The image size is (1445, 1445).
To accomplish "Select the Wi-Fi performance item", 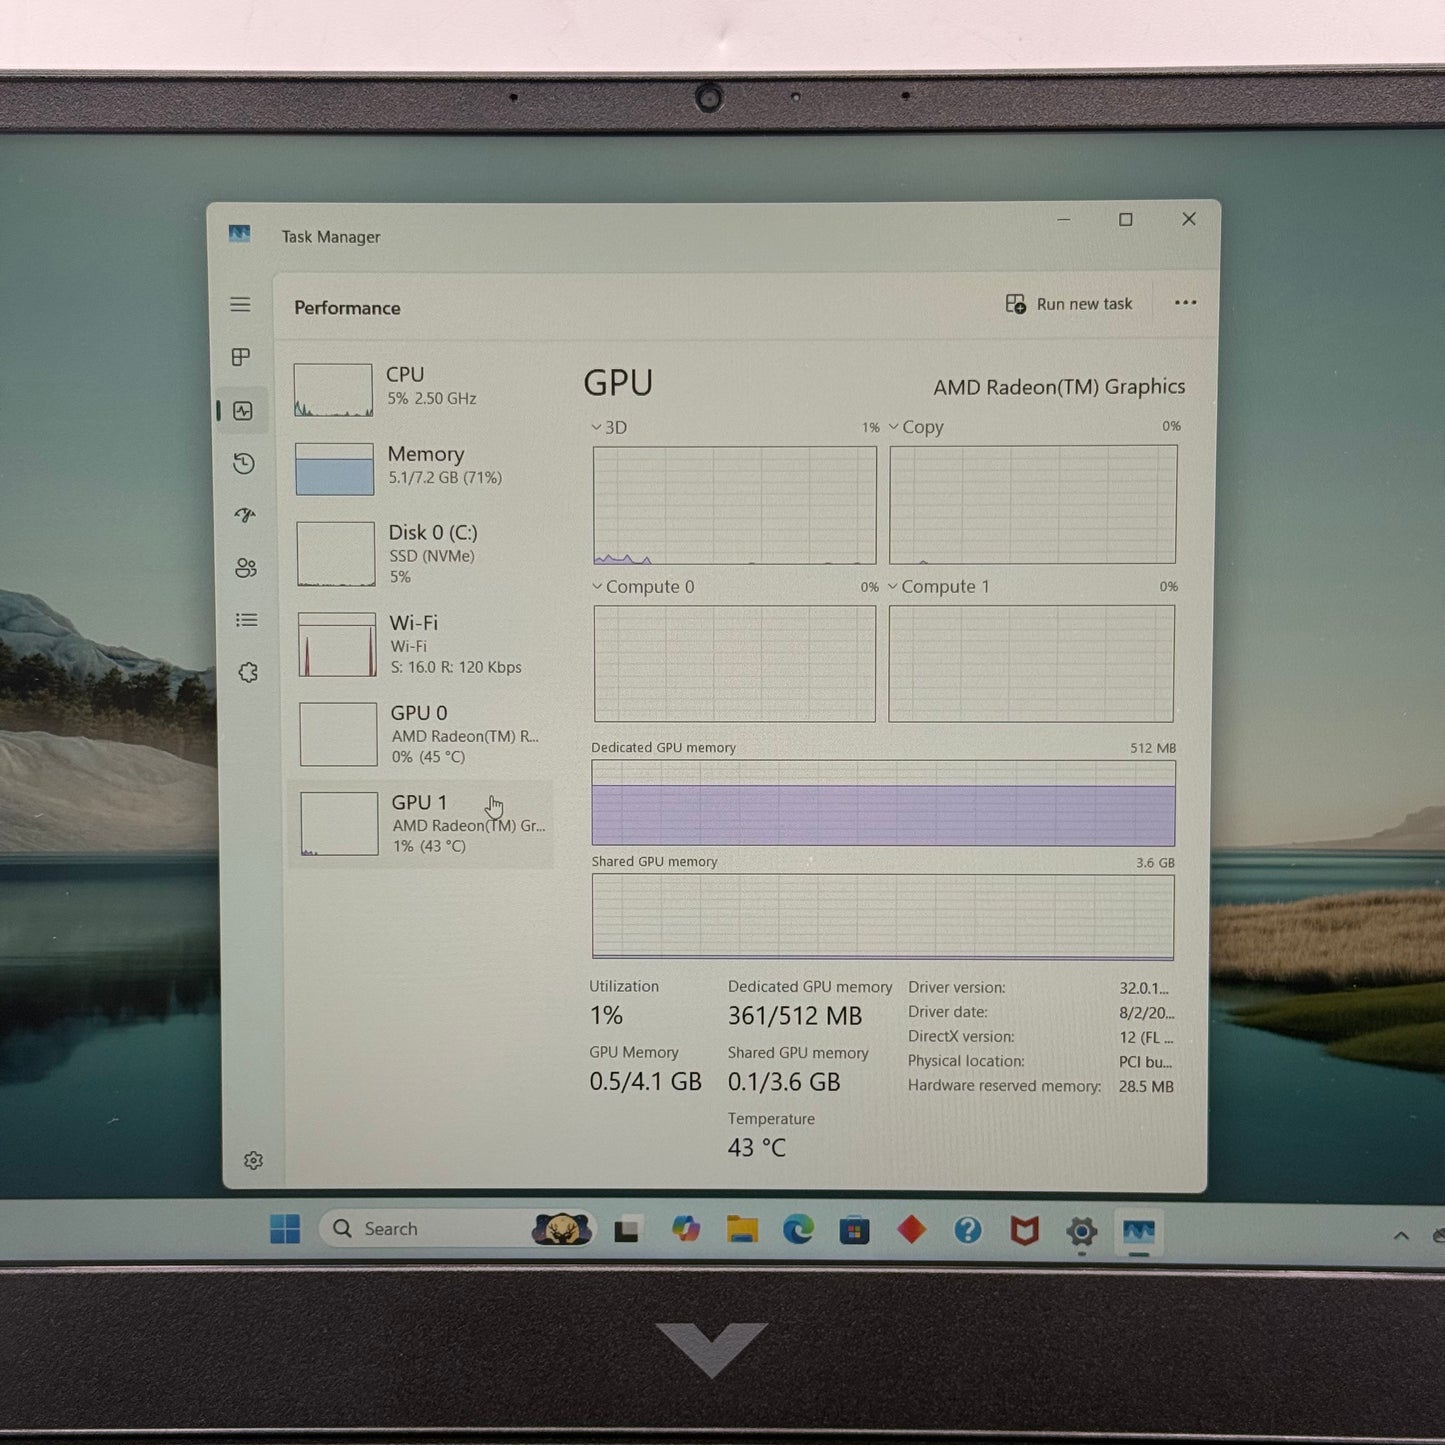I will click(422, 644).
